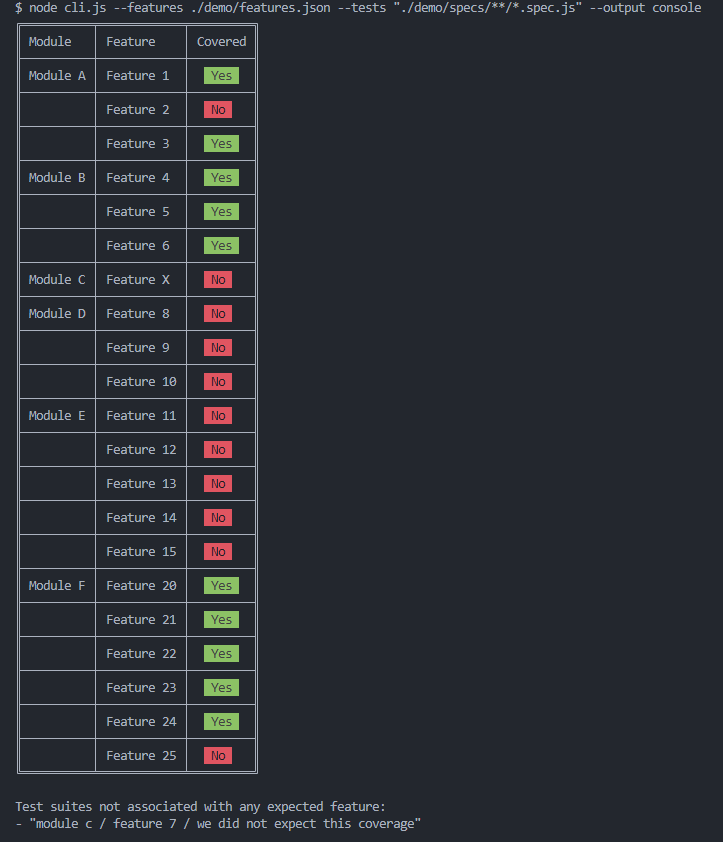The width and height of the screenshot is (723, 842).
Task: Select the Feature 10 cell
Action: [141, 382]
